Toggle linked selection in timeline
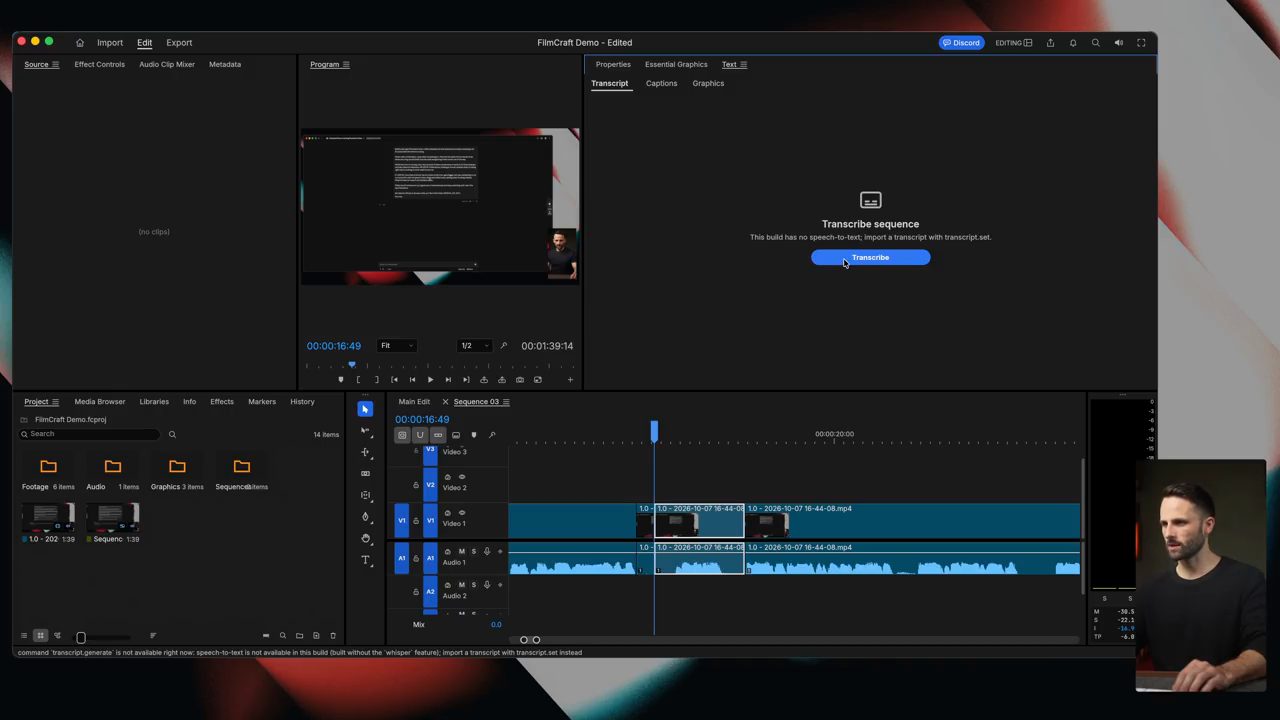The image size is (1280, 720). pyautogui.click(x=438, y=435)
